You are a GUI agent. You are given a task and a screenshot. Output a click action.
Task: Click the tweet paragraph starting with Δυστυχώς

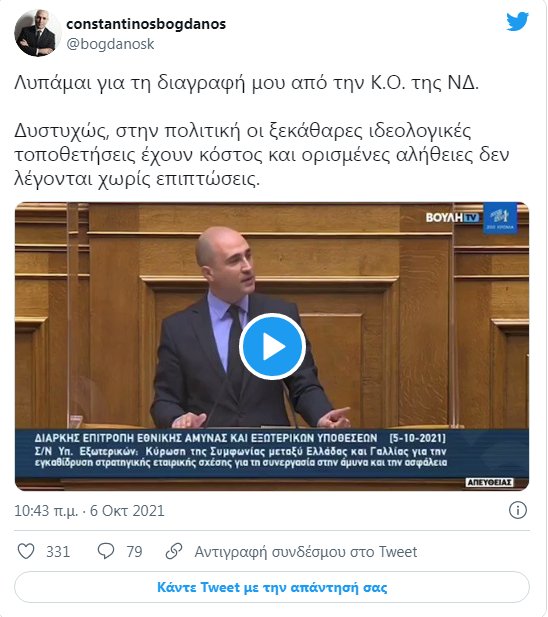coord(262,155)
